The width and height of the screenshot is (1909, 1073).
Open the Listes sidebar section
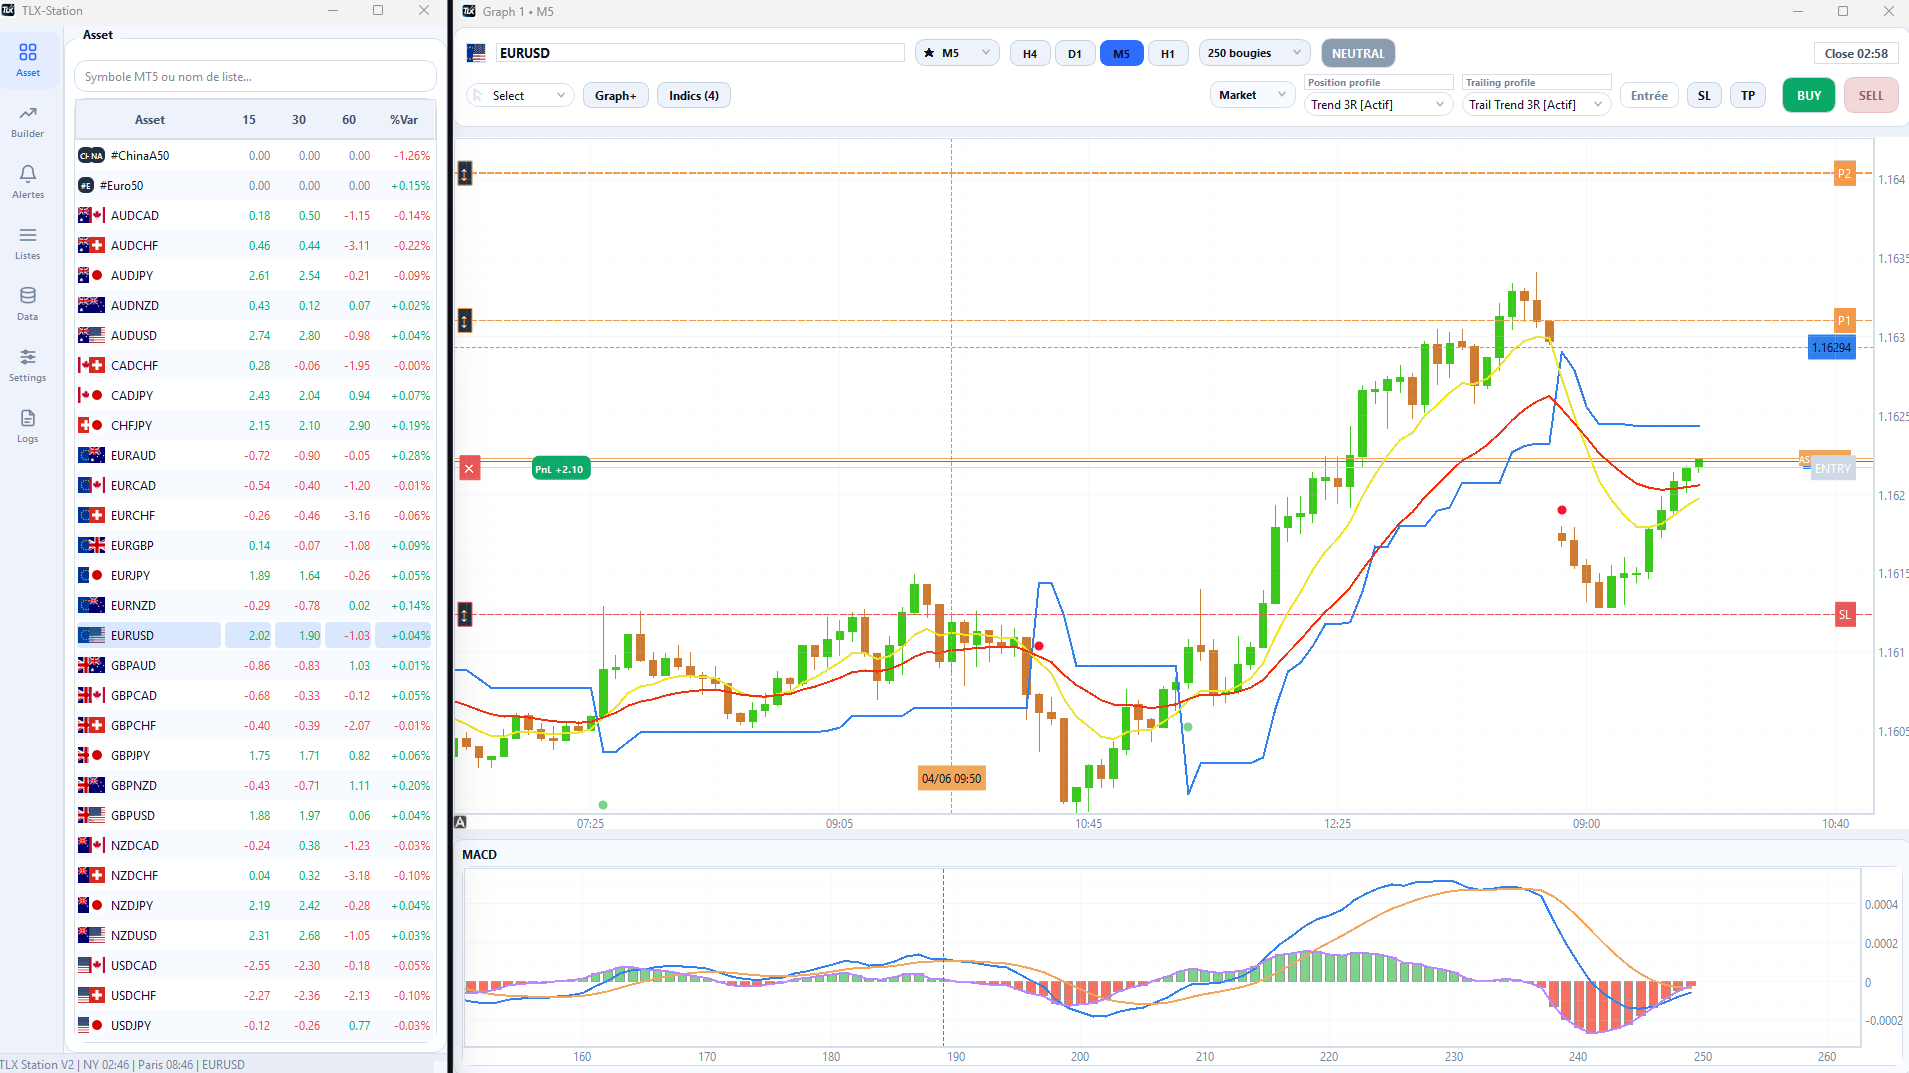28,243
